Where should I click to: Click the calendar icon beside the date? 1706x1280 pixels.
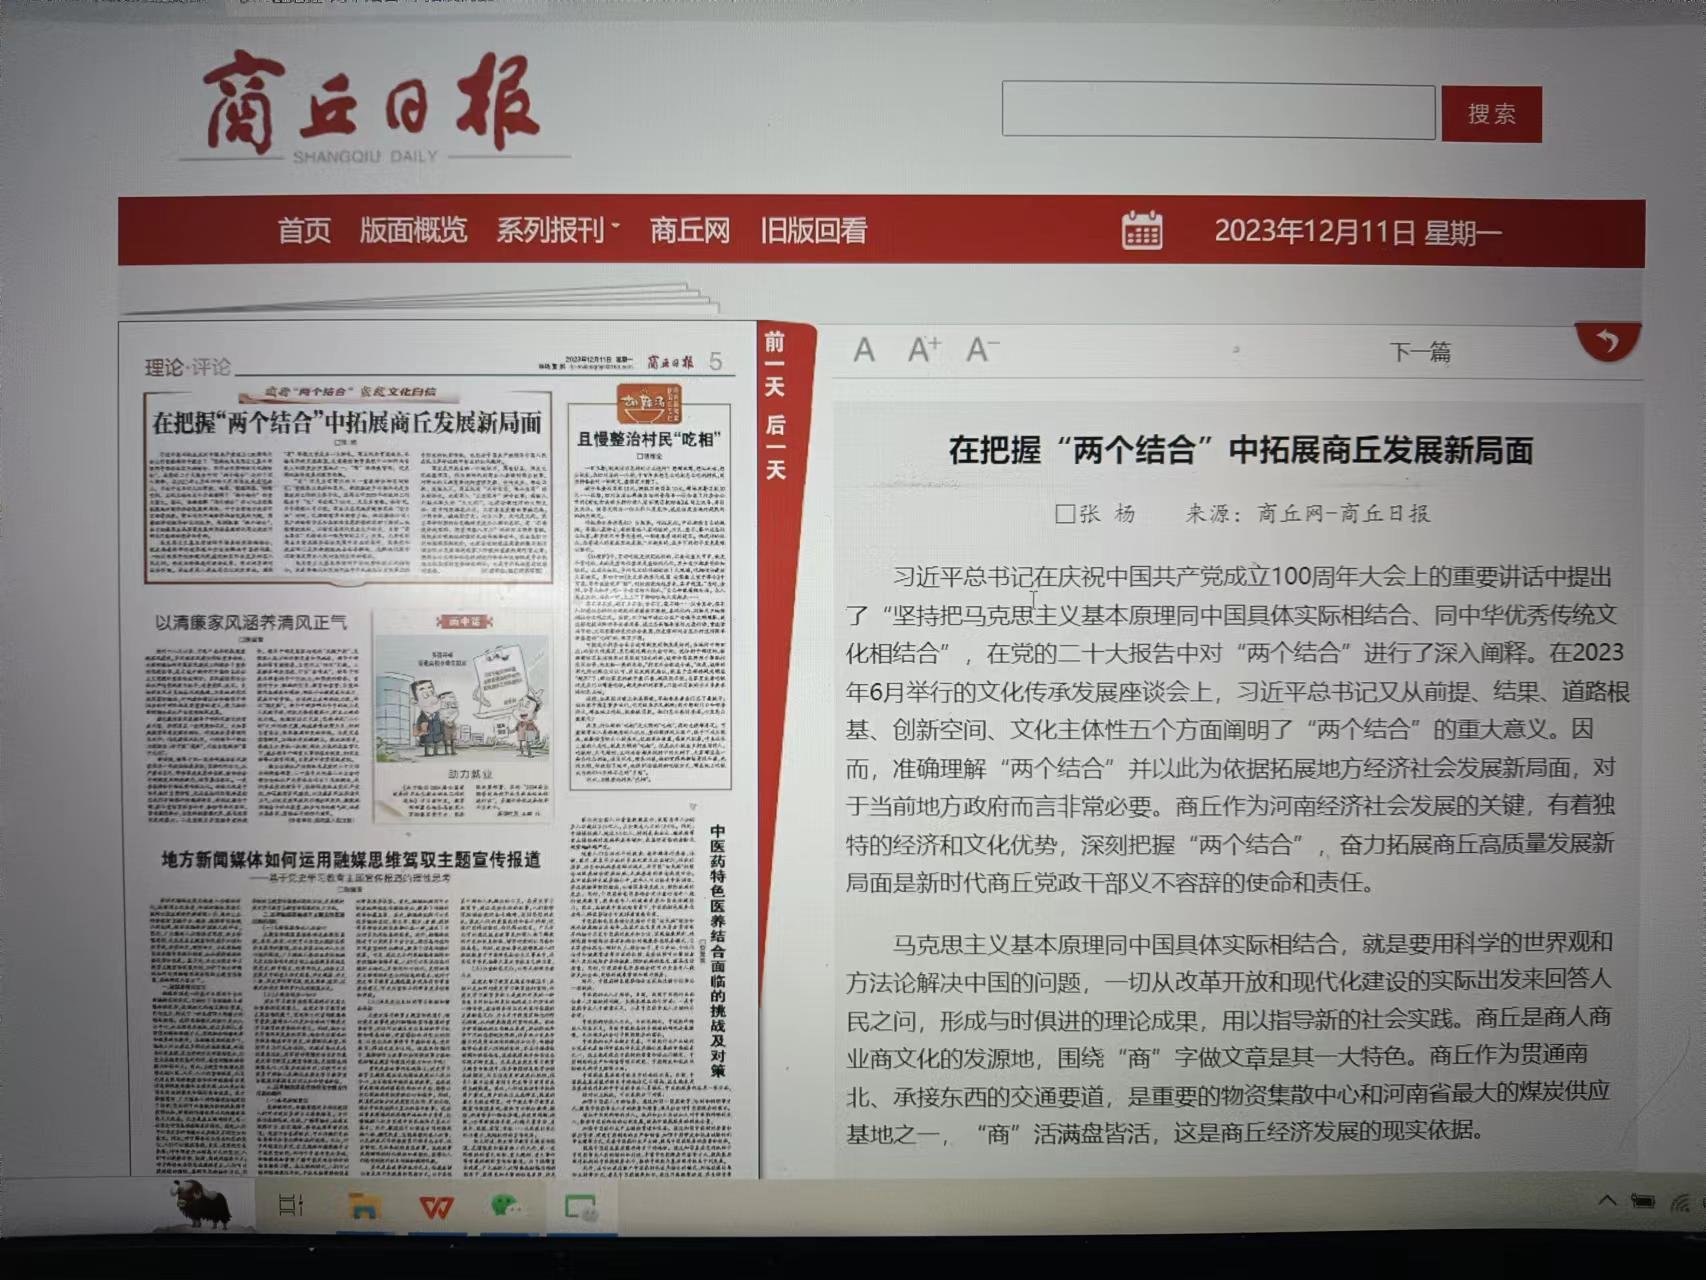(1142, 231)
